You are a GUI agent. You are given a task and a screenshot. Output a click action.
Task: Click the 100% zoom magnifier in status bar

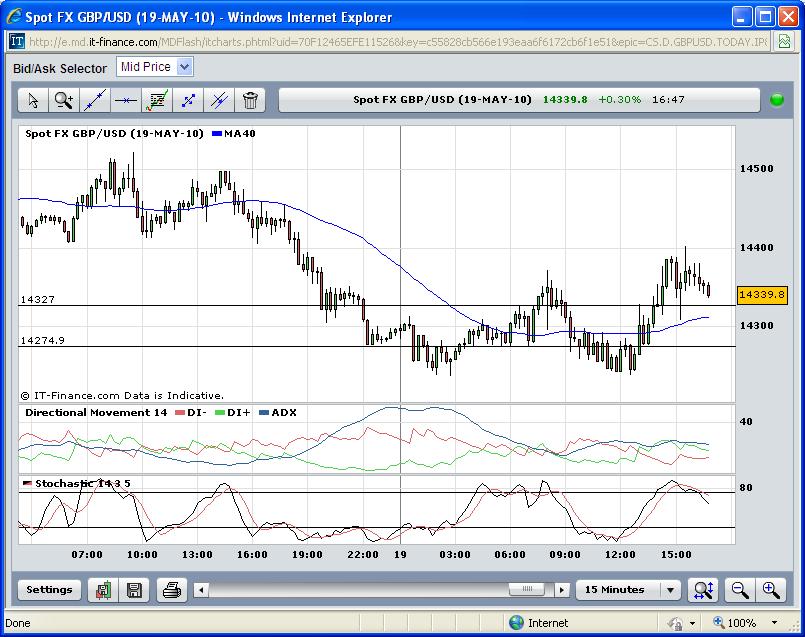tap(719, 623)
